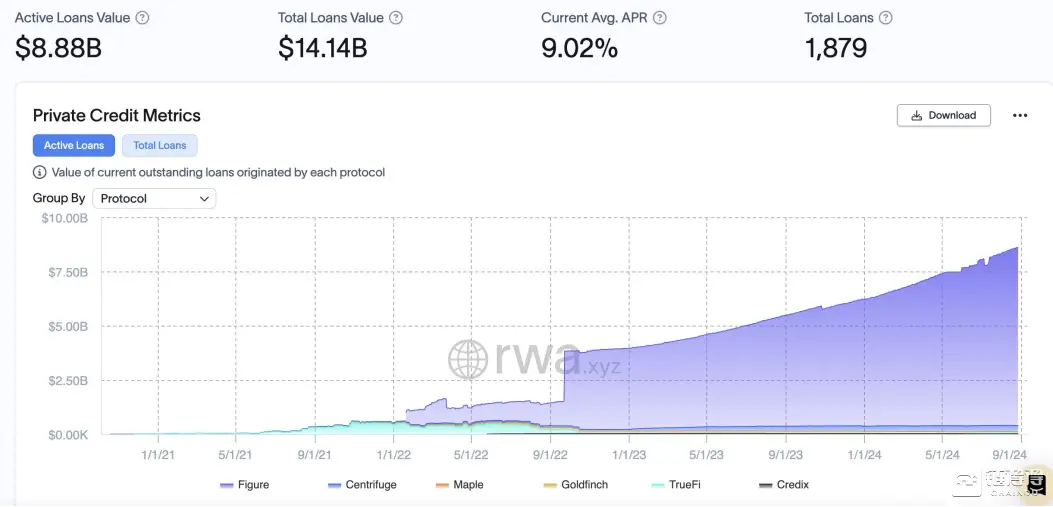Toggle the Maple series in legend
Image resolution: width=1053 pixels, height=507 pixels.
coord(459,485)
